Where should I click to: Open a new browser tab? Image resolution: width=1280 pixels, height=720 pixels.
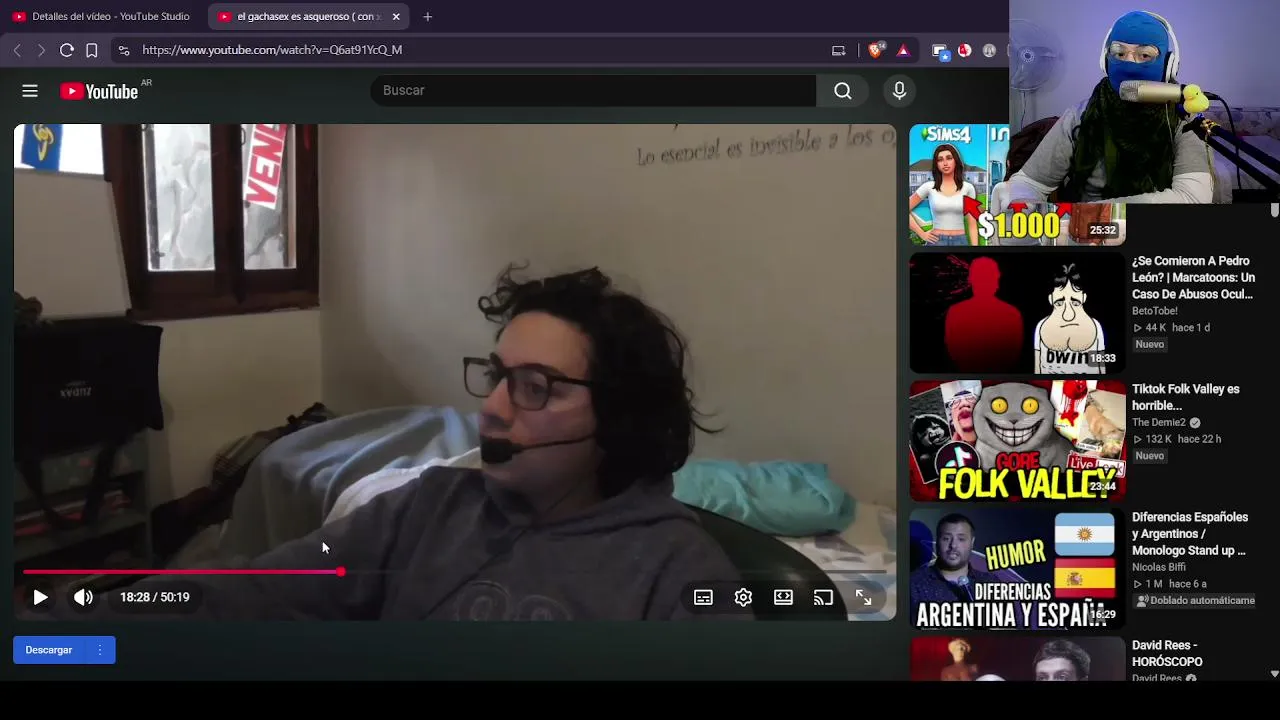427,17
